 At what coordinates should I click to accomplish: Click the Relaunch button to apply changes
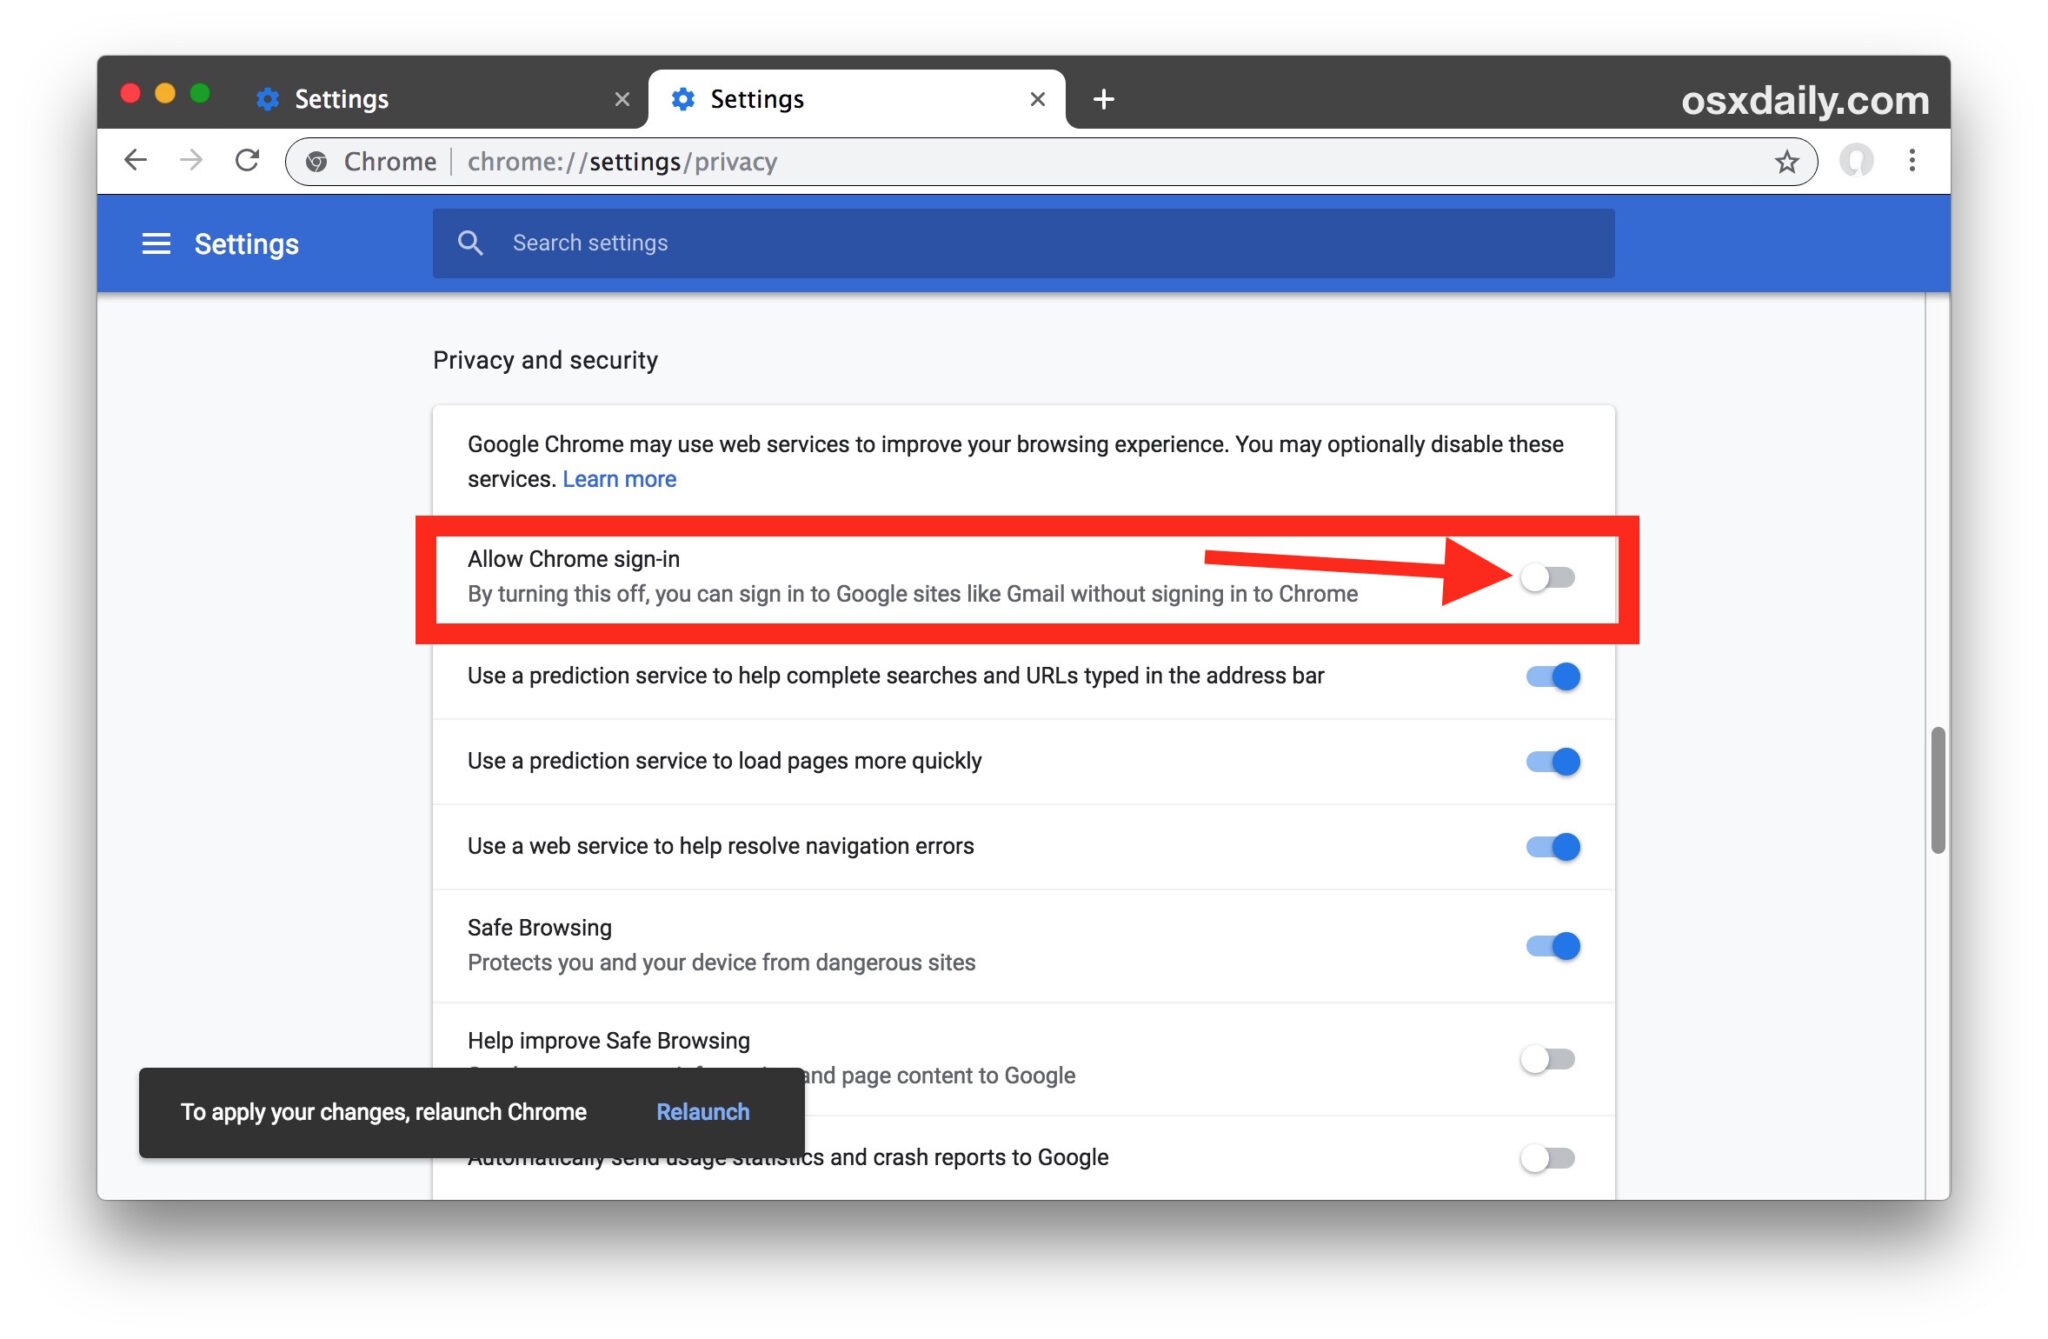pos(704,1110)
